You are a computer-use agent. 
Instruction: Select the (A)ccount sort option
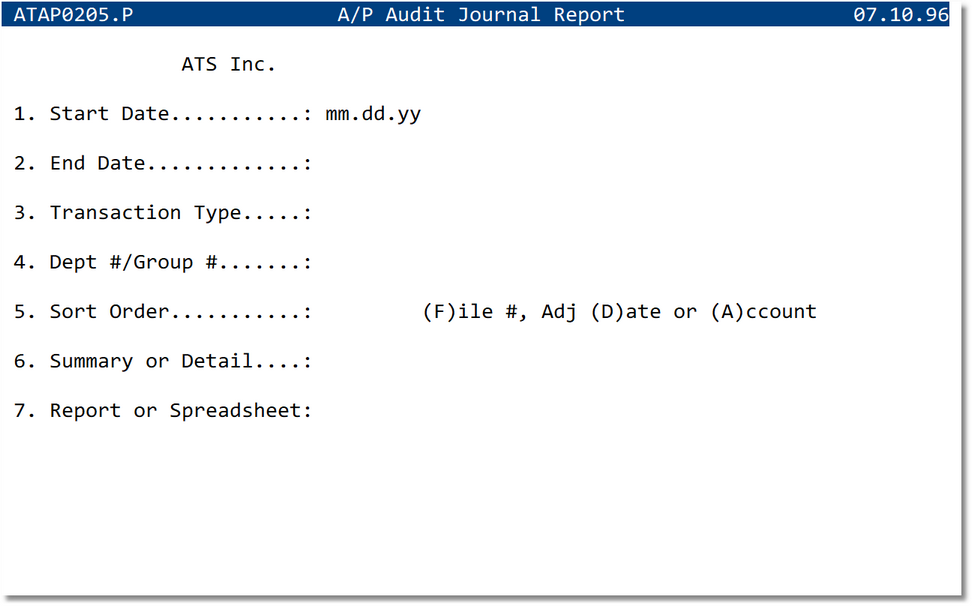tap(763, 311)
